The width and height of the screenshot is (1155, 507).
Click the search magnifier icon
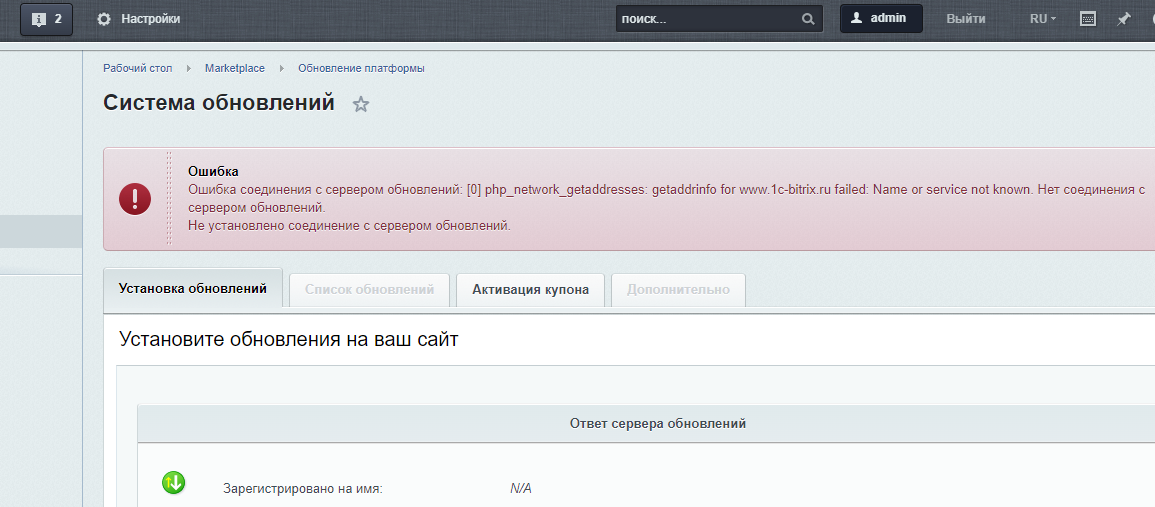tap(808, 19)
